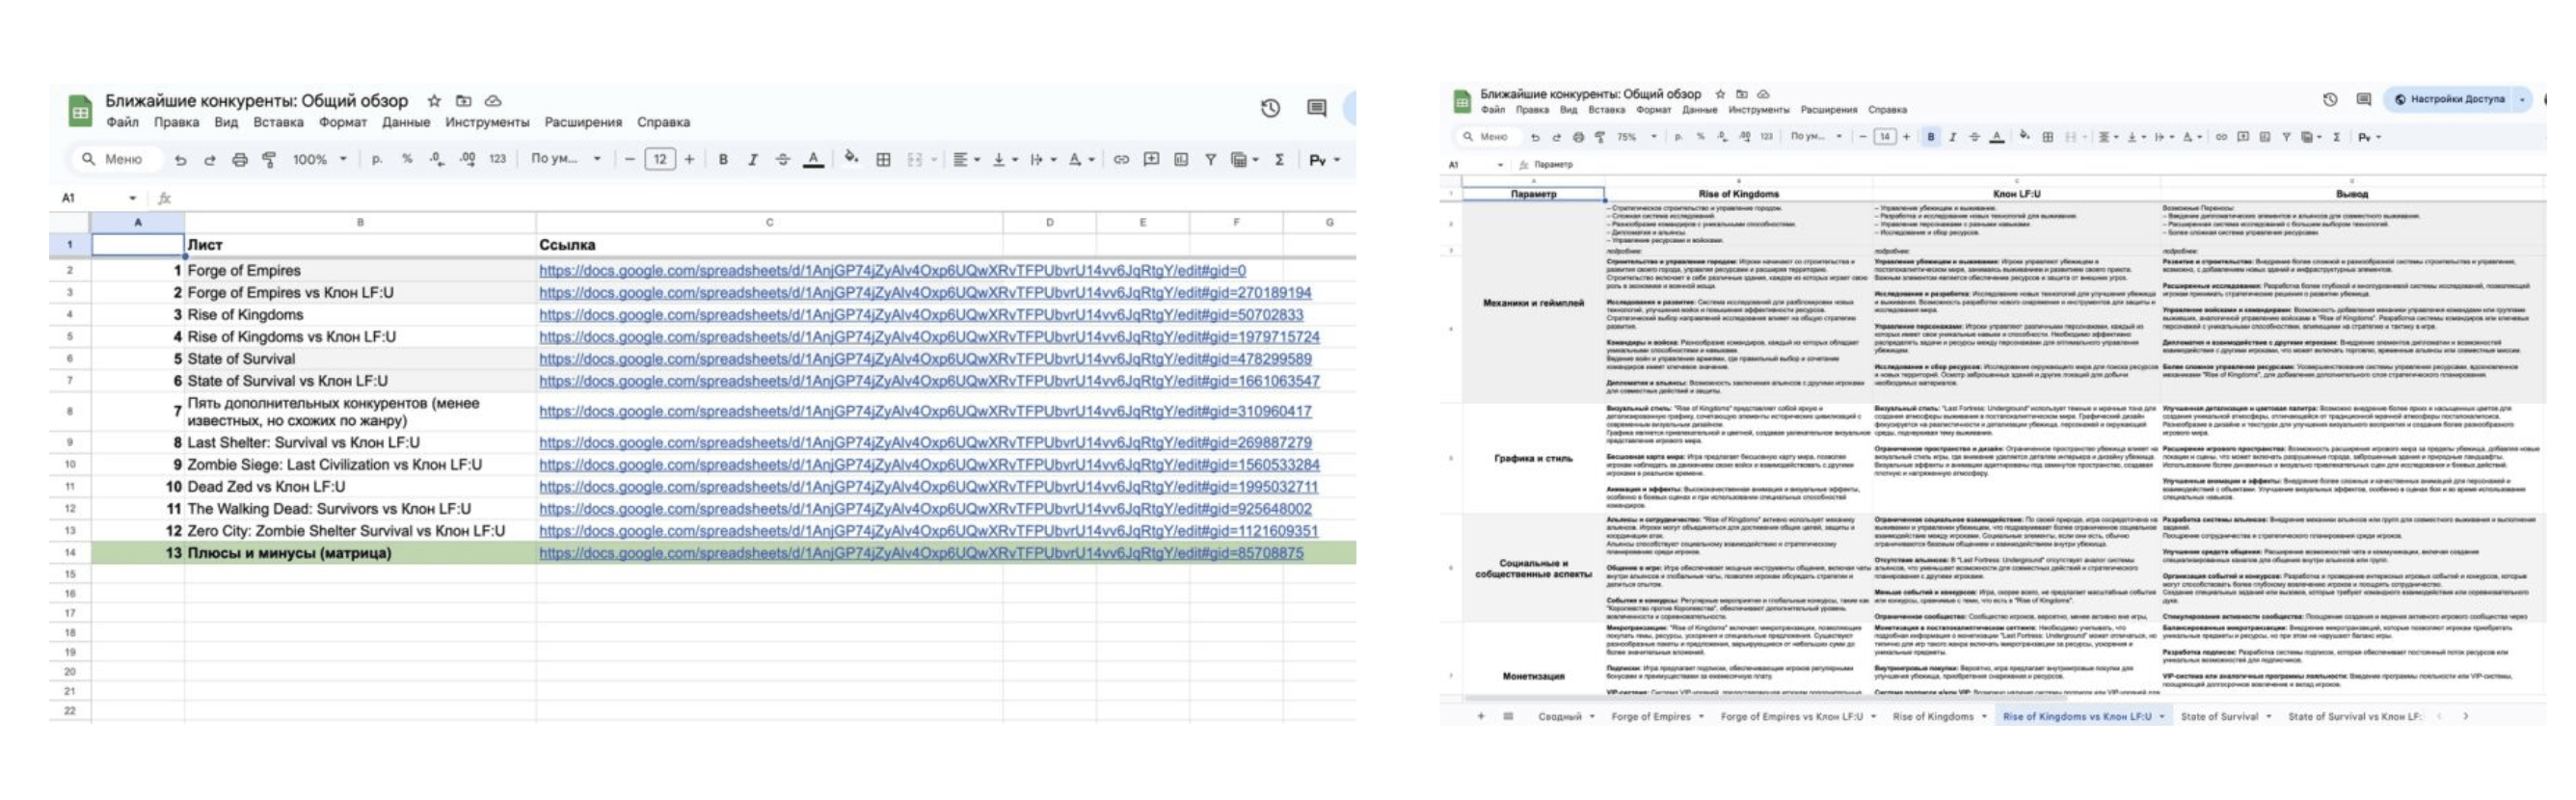Select paint format tool in the links-list spreadsheet
The width and height of the screenshot is (2576, 800).
269,160
